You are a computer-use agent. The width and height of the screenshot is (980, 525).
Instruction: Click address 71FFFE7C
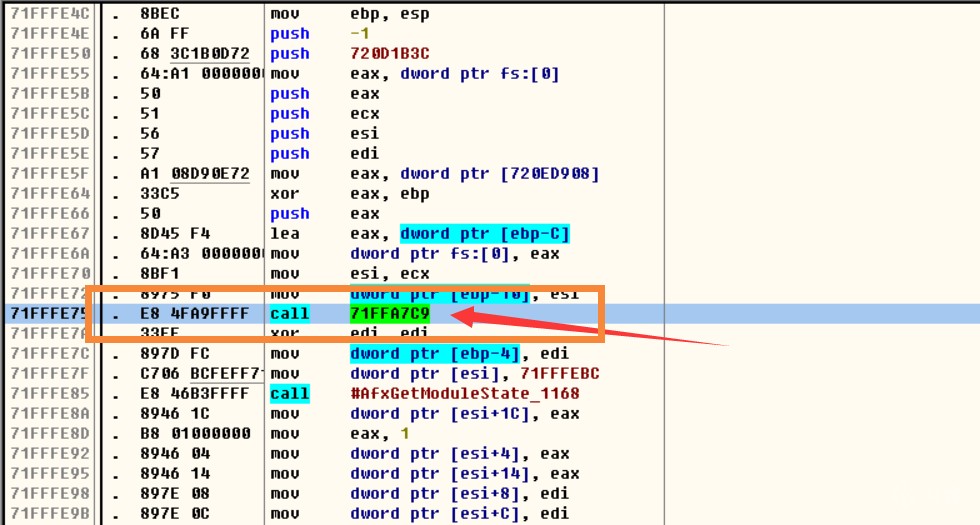50,353
